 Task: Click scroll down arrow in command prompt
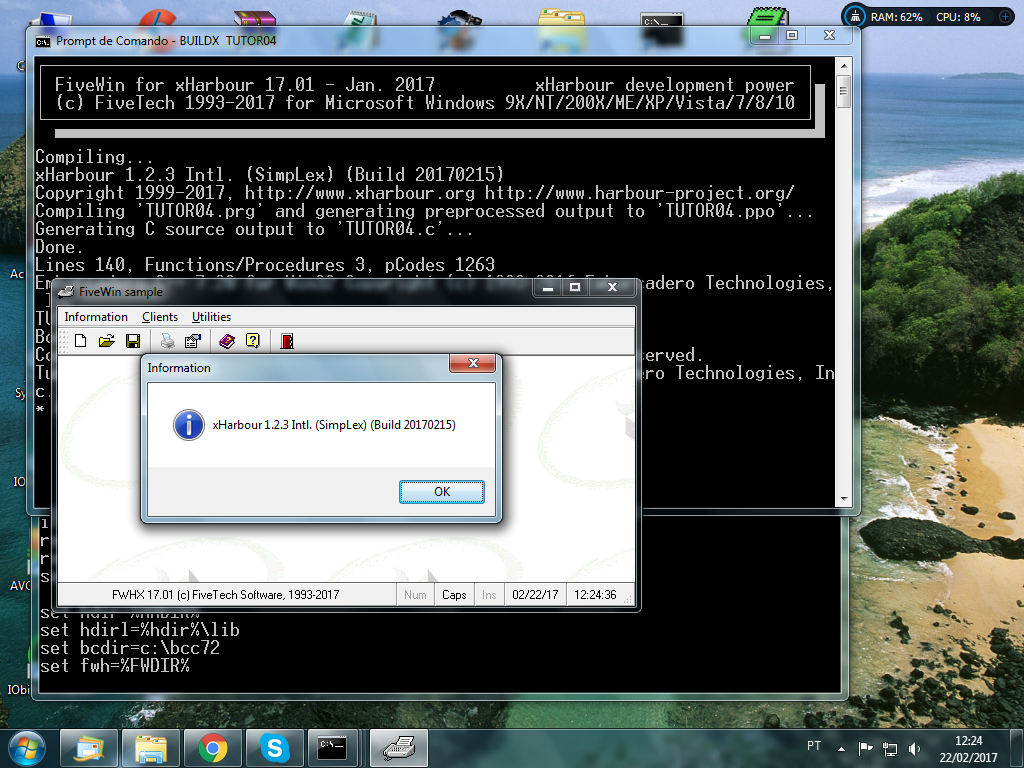tap(844, 499)
